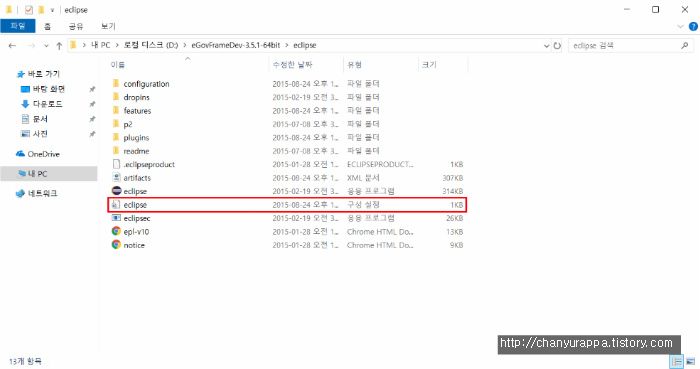The width and height of the screenshot is (700, 369).
Task: Open the 파일 ribbon tab
Action: pos(17,26)
